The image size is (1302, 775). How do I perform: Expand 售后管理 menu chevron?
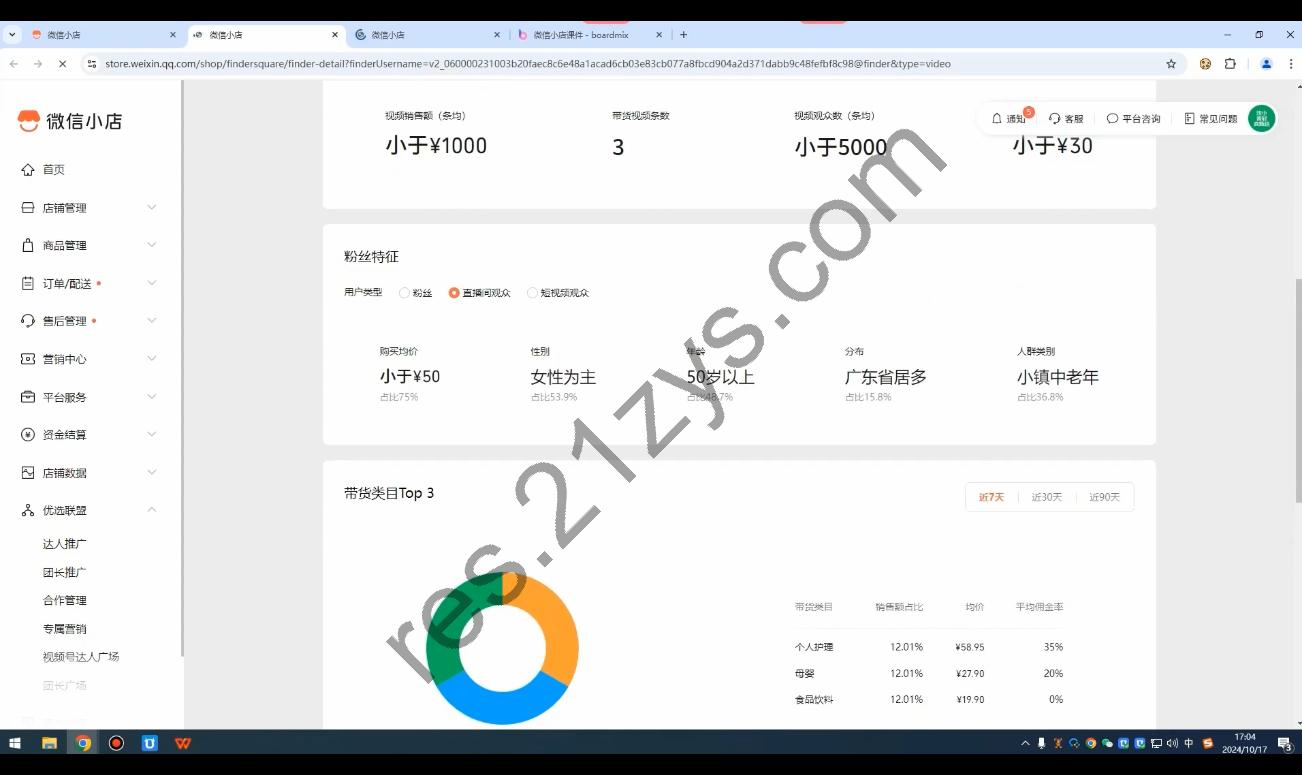tap(152, 320)
